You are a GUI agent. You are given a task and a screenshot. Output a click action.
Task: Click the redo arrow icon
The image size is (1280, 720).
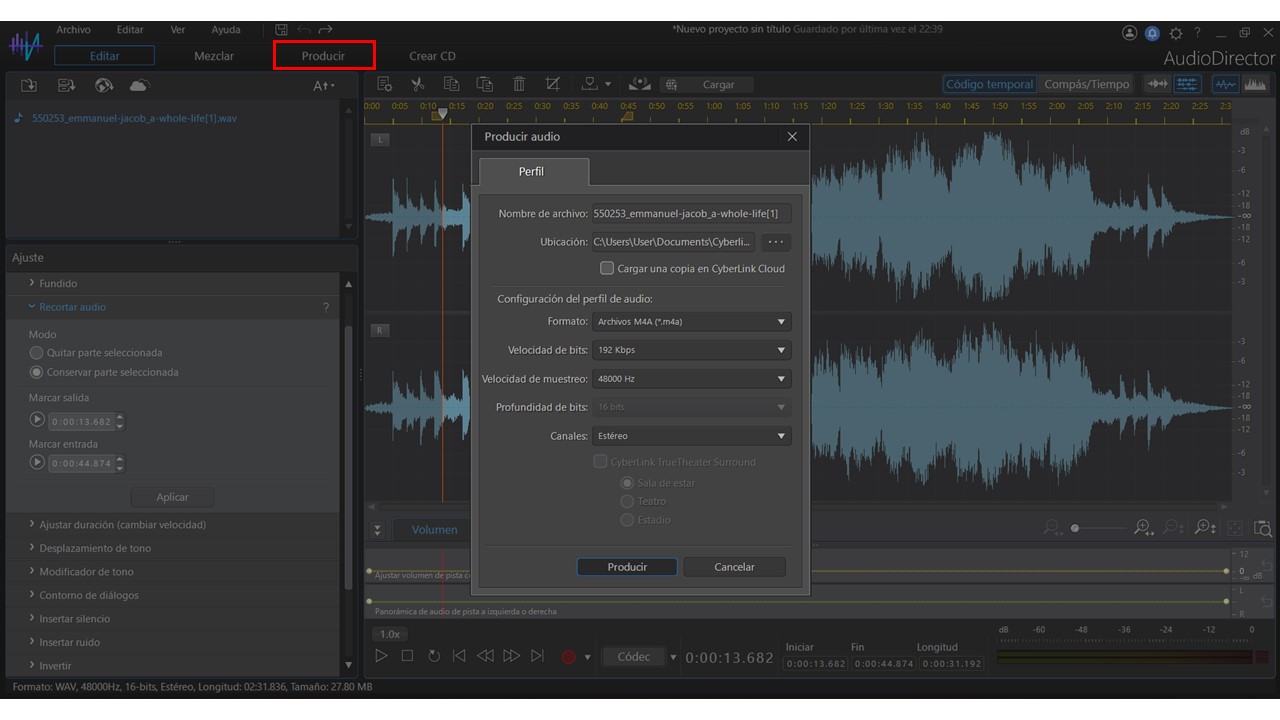click(x=325, y=30)
